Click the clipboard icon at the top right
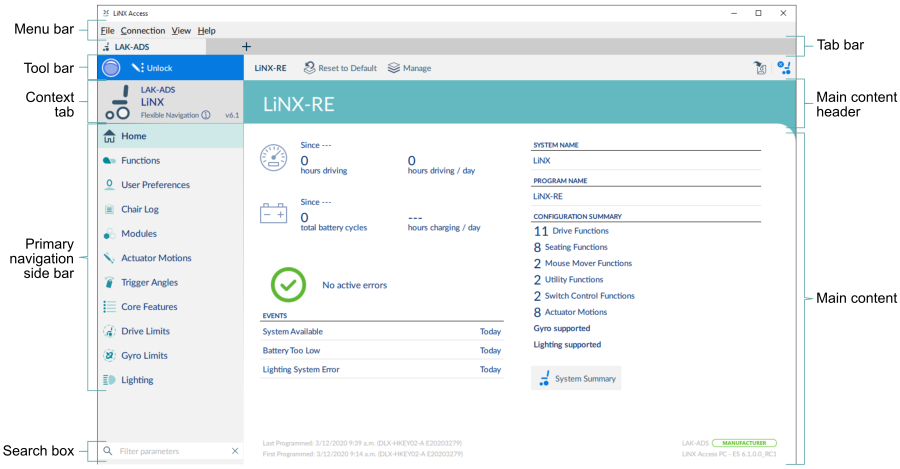The height and width of the screenshot is (469, 900). tap(760, 68)
